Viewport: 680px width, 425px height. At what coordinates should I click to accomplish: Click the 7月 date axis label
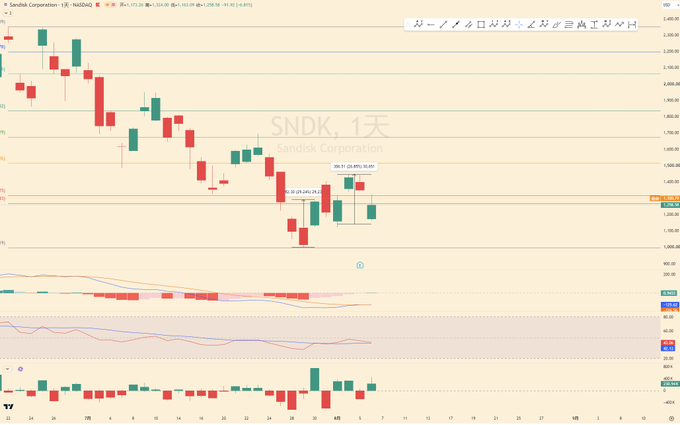click(x=88, y=418)
